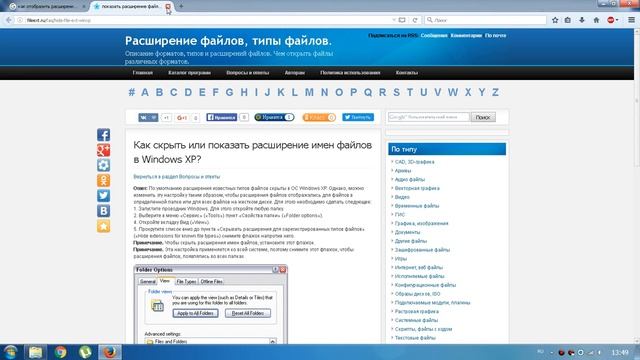Open a new tab with the plus icon
Viewport: 640px width, 360px height.
(x=181, y=7)
